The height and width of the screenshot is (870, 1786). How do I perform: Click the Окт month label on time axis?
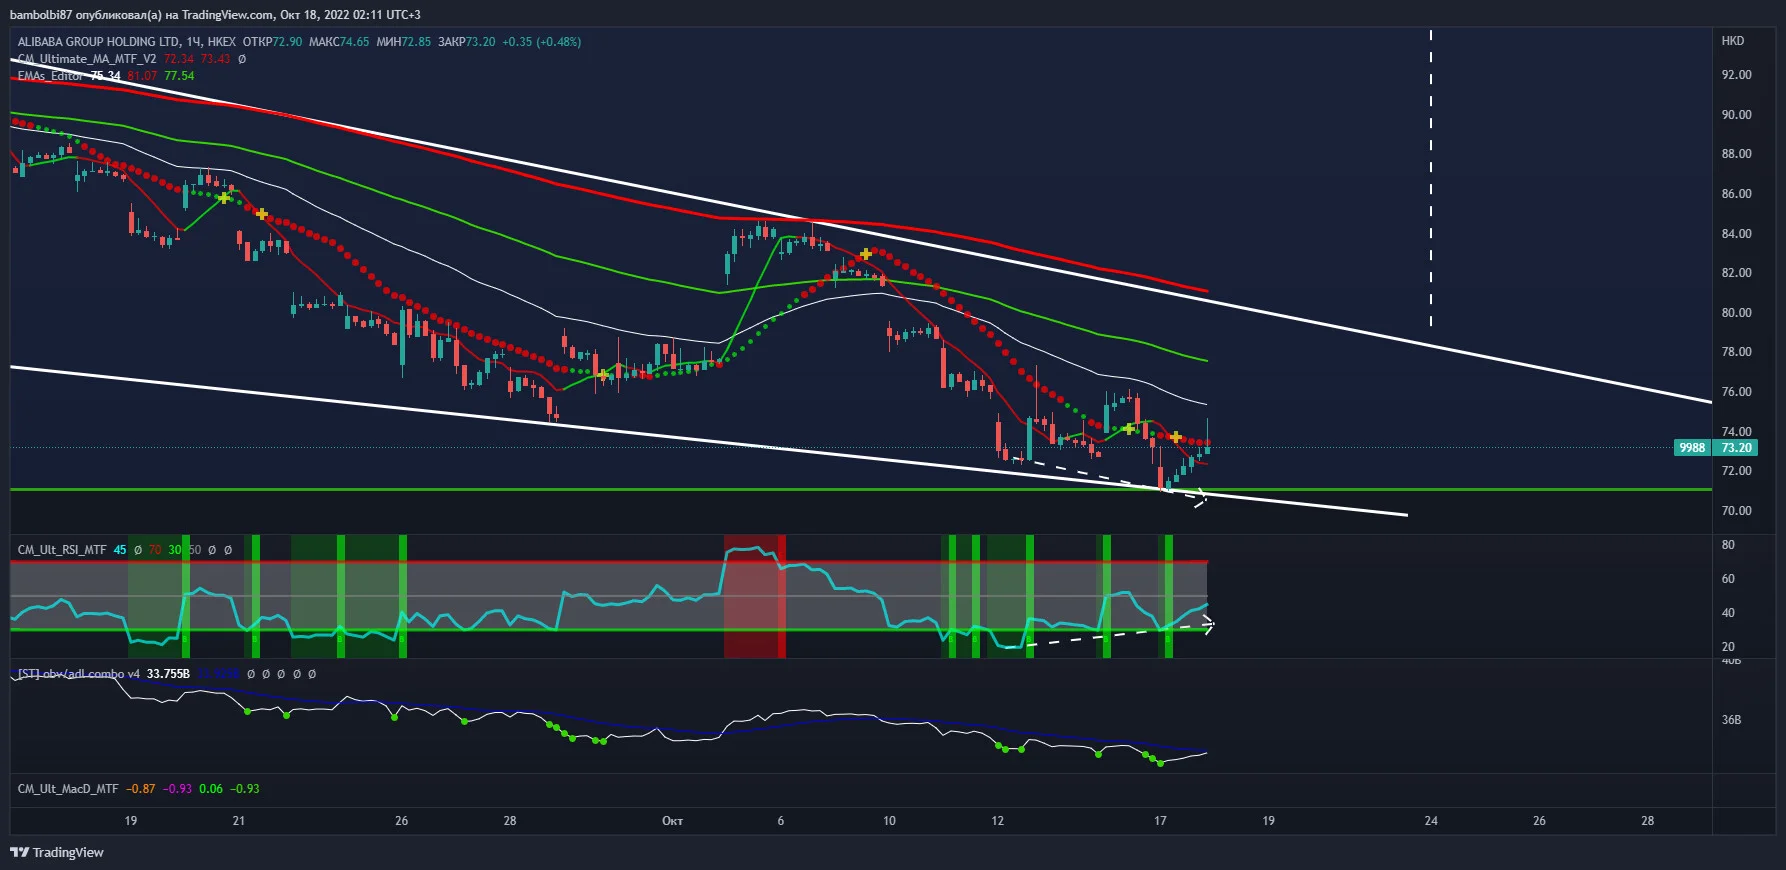click(672, 821)
